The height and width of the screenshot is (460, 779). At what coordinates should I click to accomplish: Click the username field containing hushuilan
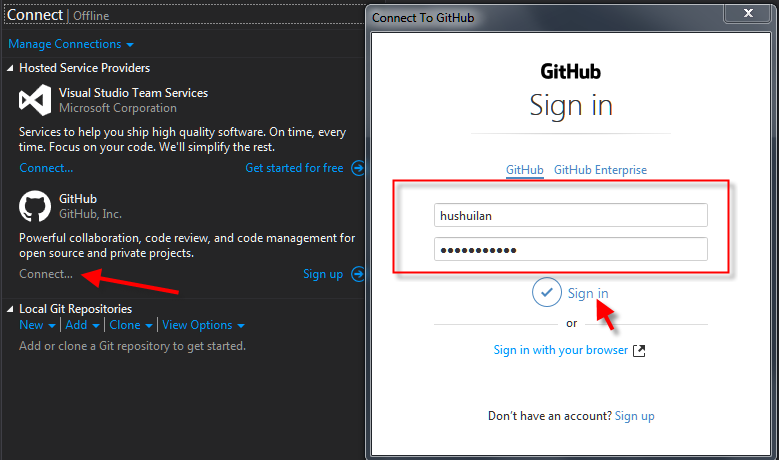(x=571, y=215)
